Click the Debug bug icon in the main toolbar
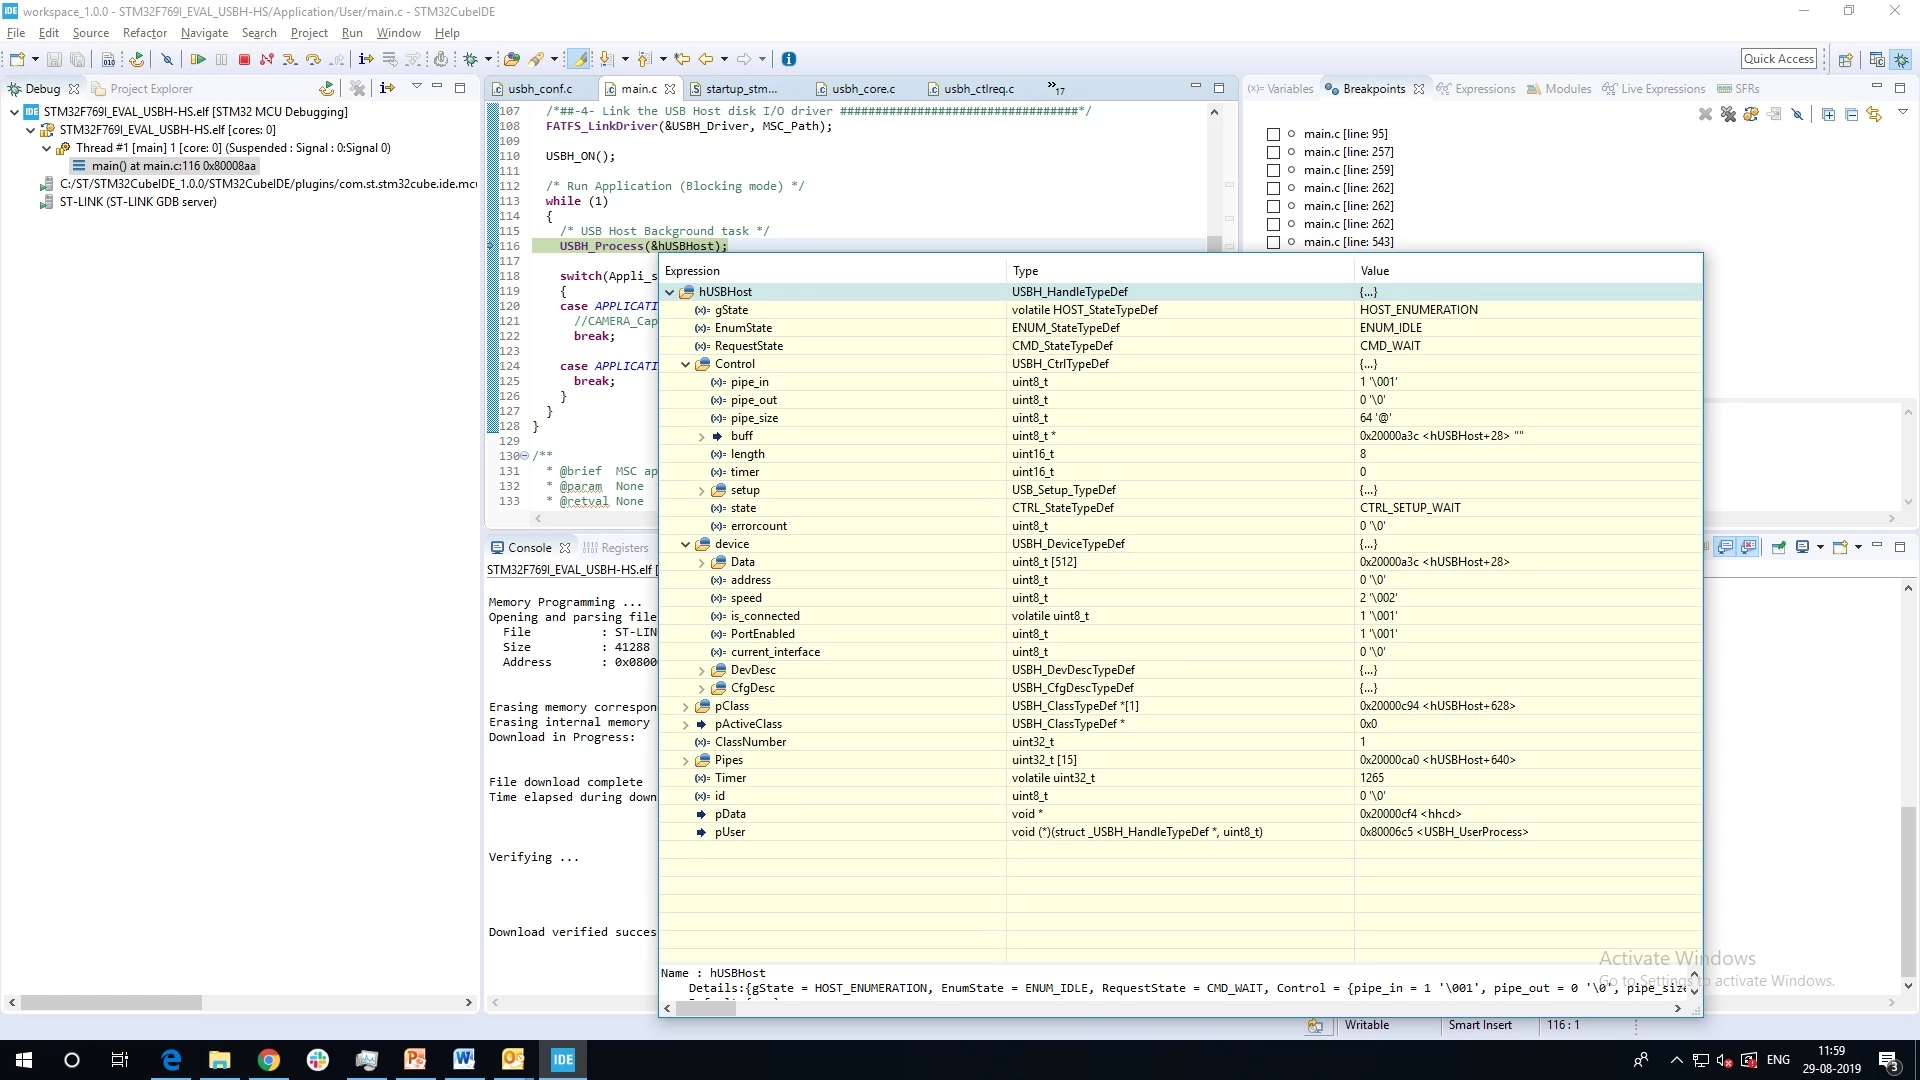 click(470, 59)
